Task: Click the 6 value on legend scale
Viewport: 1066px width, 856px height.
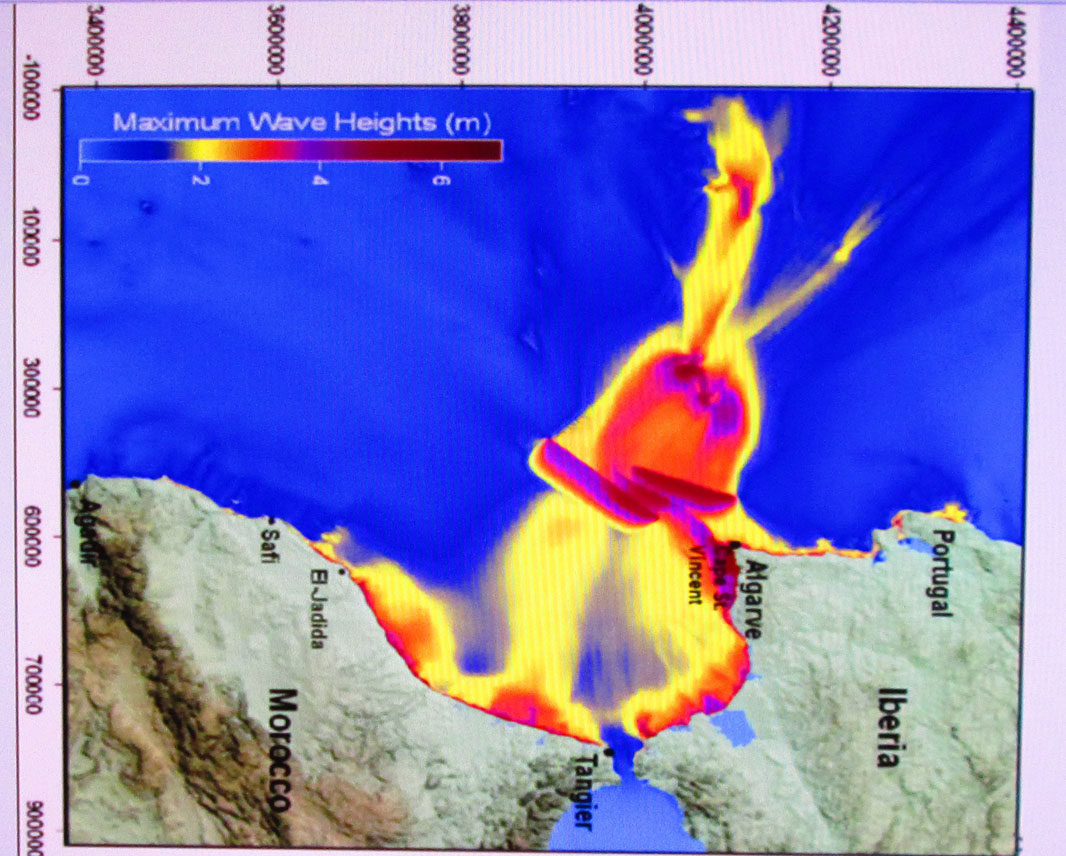Action: (x=440, y=180)
